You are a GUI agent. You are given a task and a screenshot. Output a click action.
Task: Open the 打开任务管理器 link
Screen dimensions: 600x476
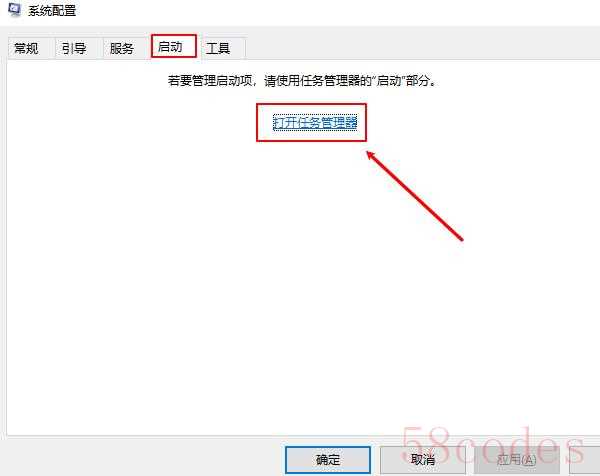[315, 122]
